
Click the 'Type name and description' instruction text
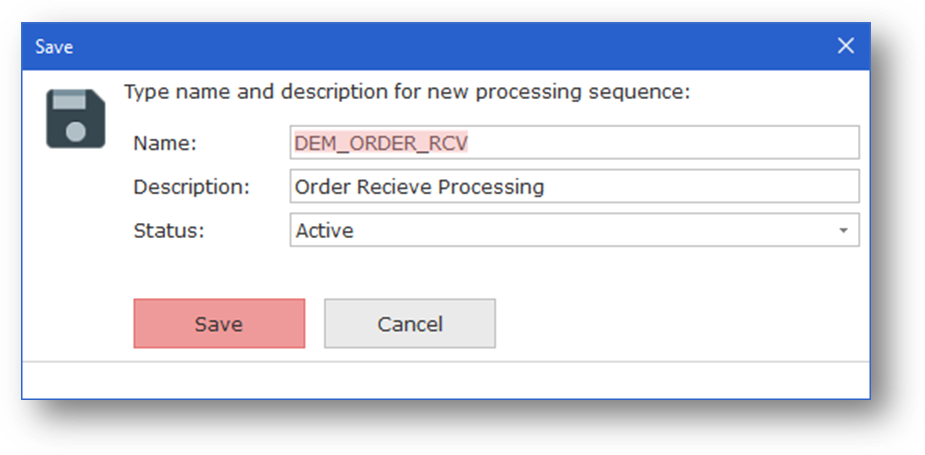click(407, 93)
